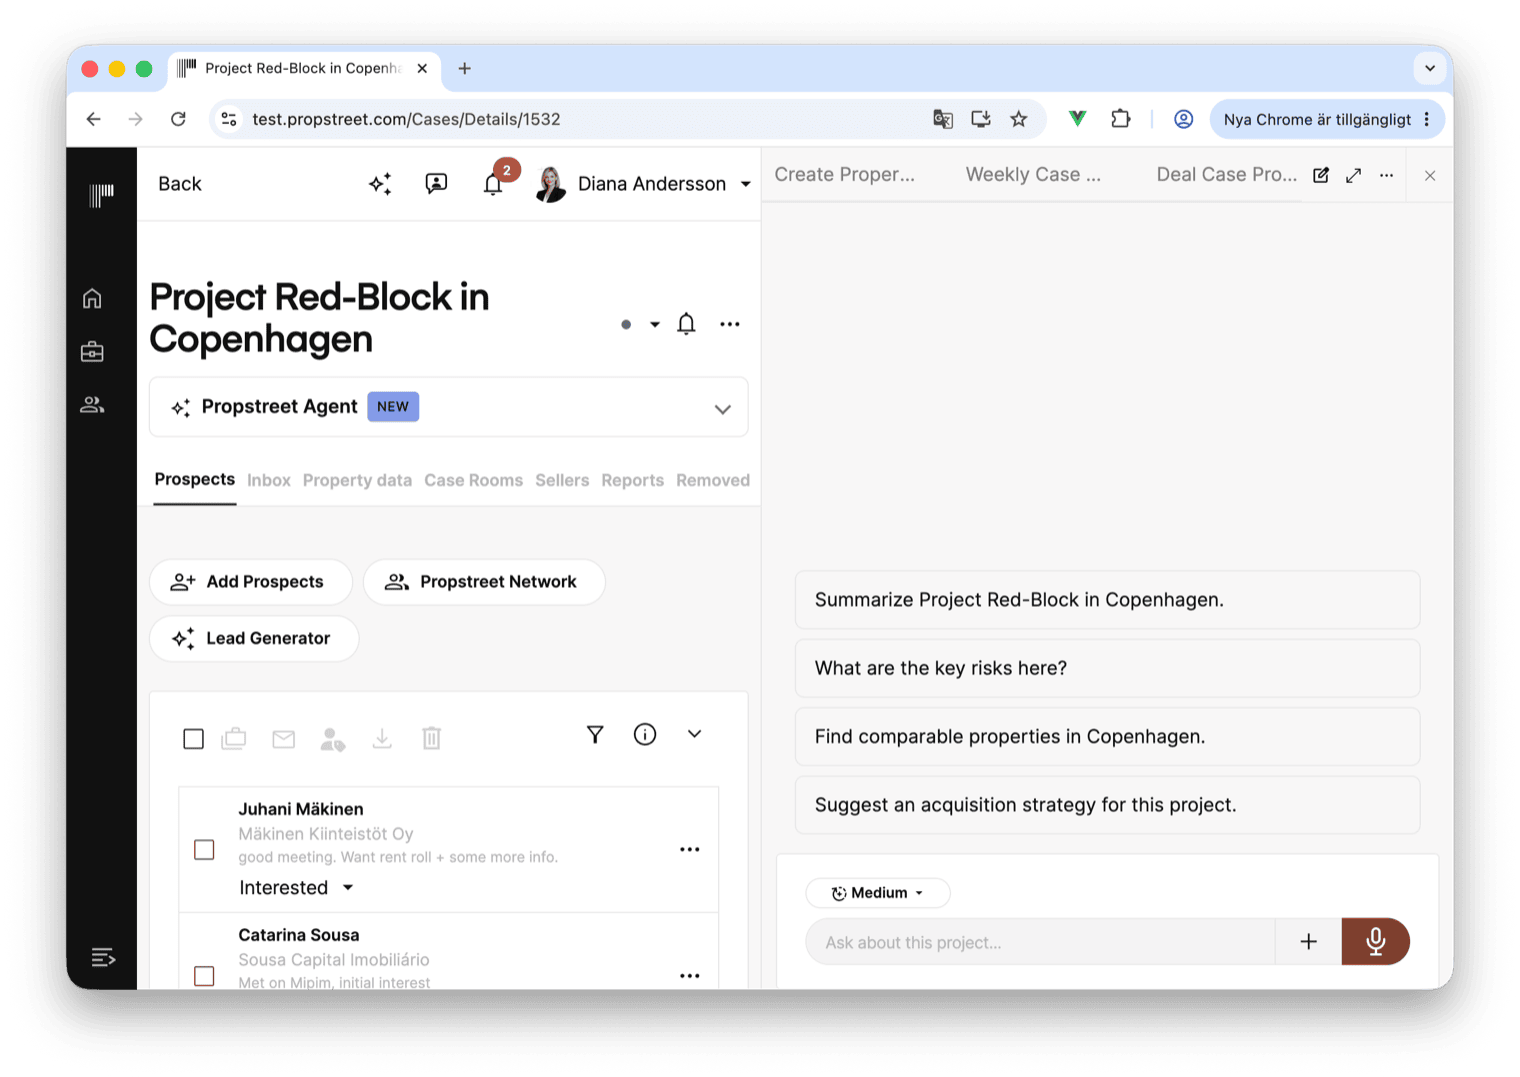Screen dimensions: 1520x1077
Task: Start new chat with compose icon
Action: (1321, 175)
